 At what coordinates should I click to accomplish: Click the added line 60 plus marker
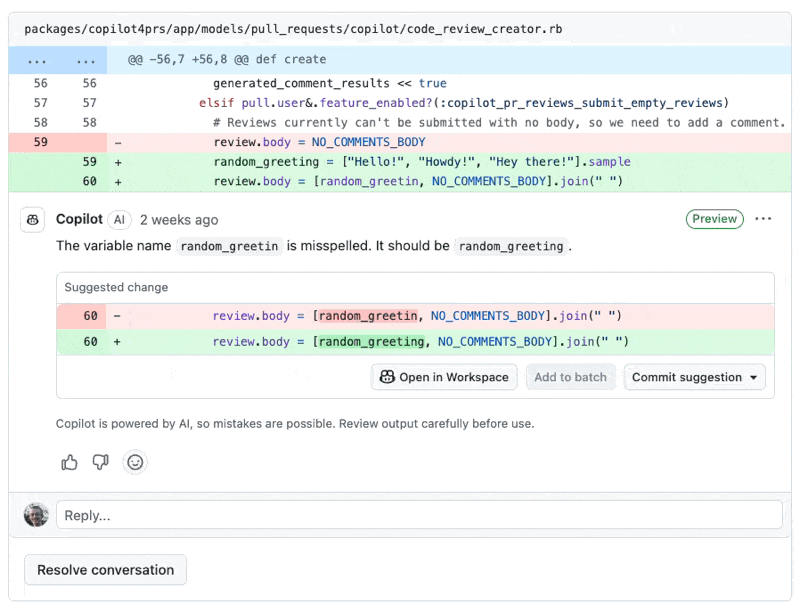pos(118,182)
